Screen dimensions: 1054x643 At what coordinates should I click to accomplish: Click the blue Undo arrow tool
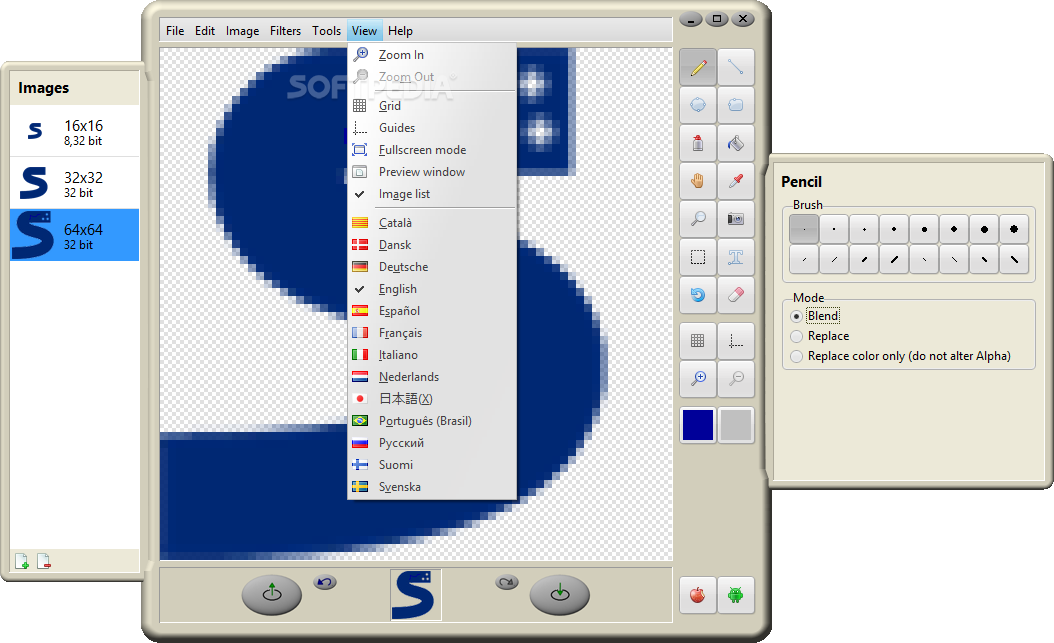698,295
